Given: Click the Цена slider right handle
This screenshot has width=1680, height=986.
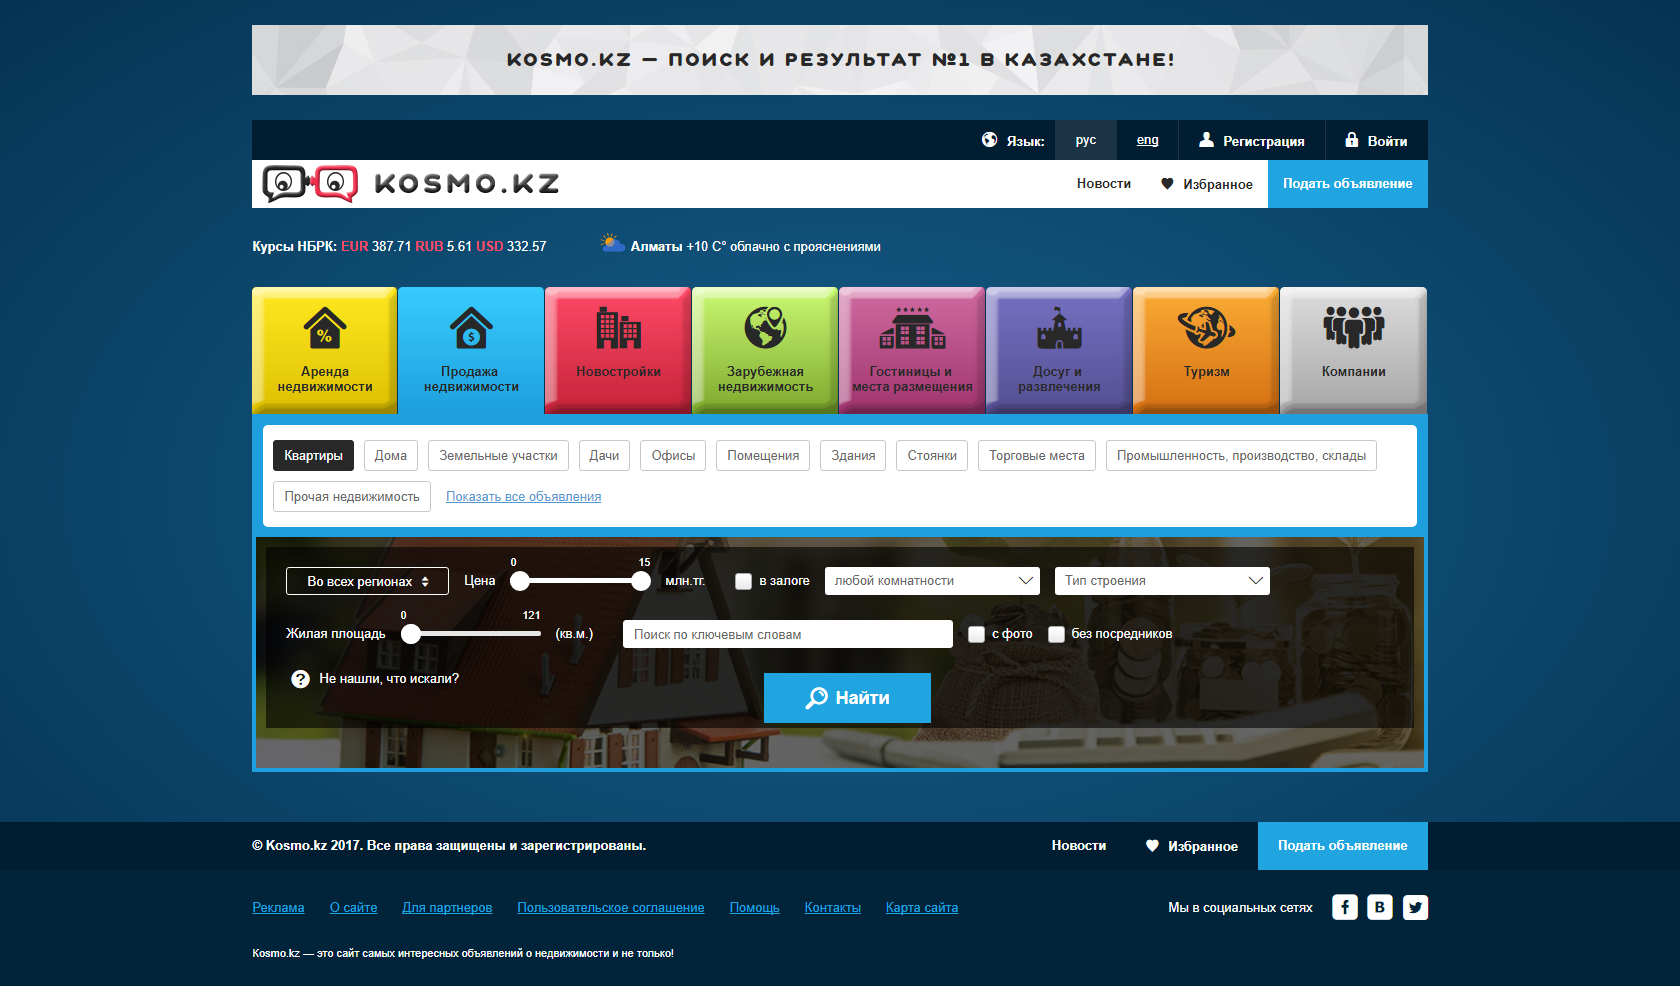Looking at the screenshot, I should click(641, 581).
